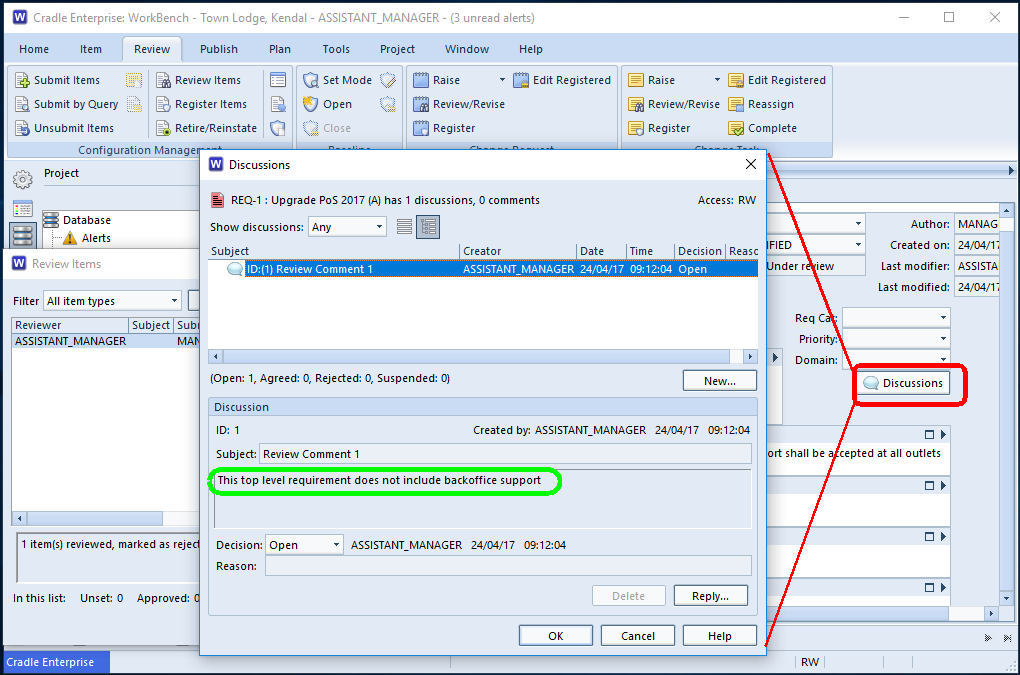Viewport: 1020px width, 675px height.
Task: Switch to plain list view in Discussions
Action: coord(404,226)
